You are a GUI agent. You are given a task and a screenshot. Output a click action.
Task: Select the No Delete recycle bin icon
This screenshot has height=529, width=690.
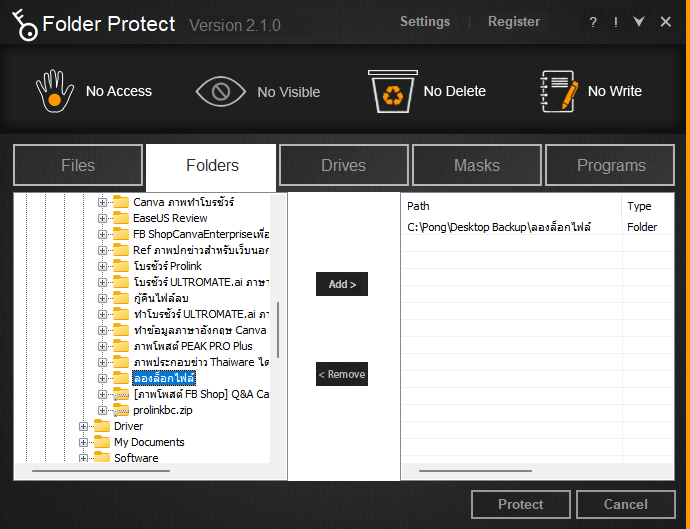coord(393,92)
